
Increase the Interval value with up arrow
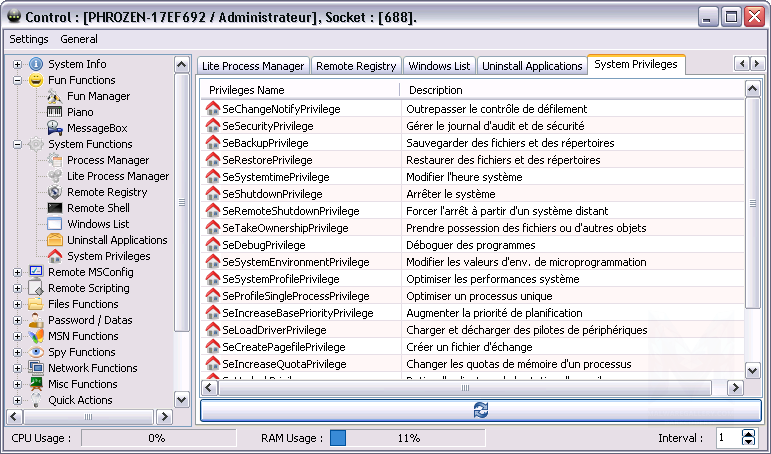pos(749,433)
